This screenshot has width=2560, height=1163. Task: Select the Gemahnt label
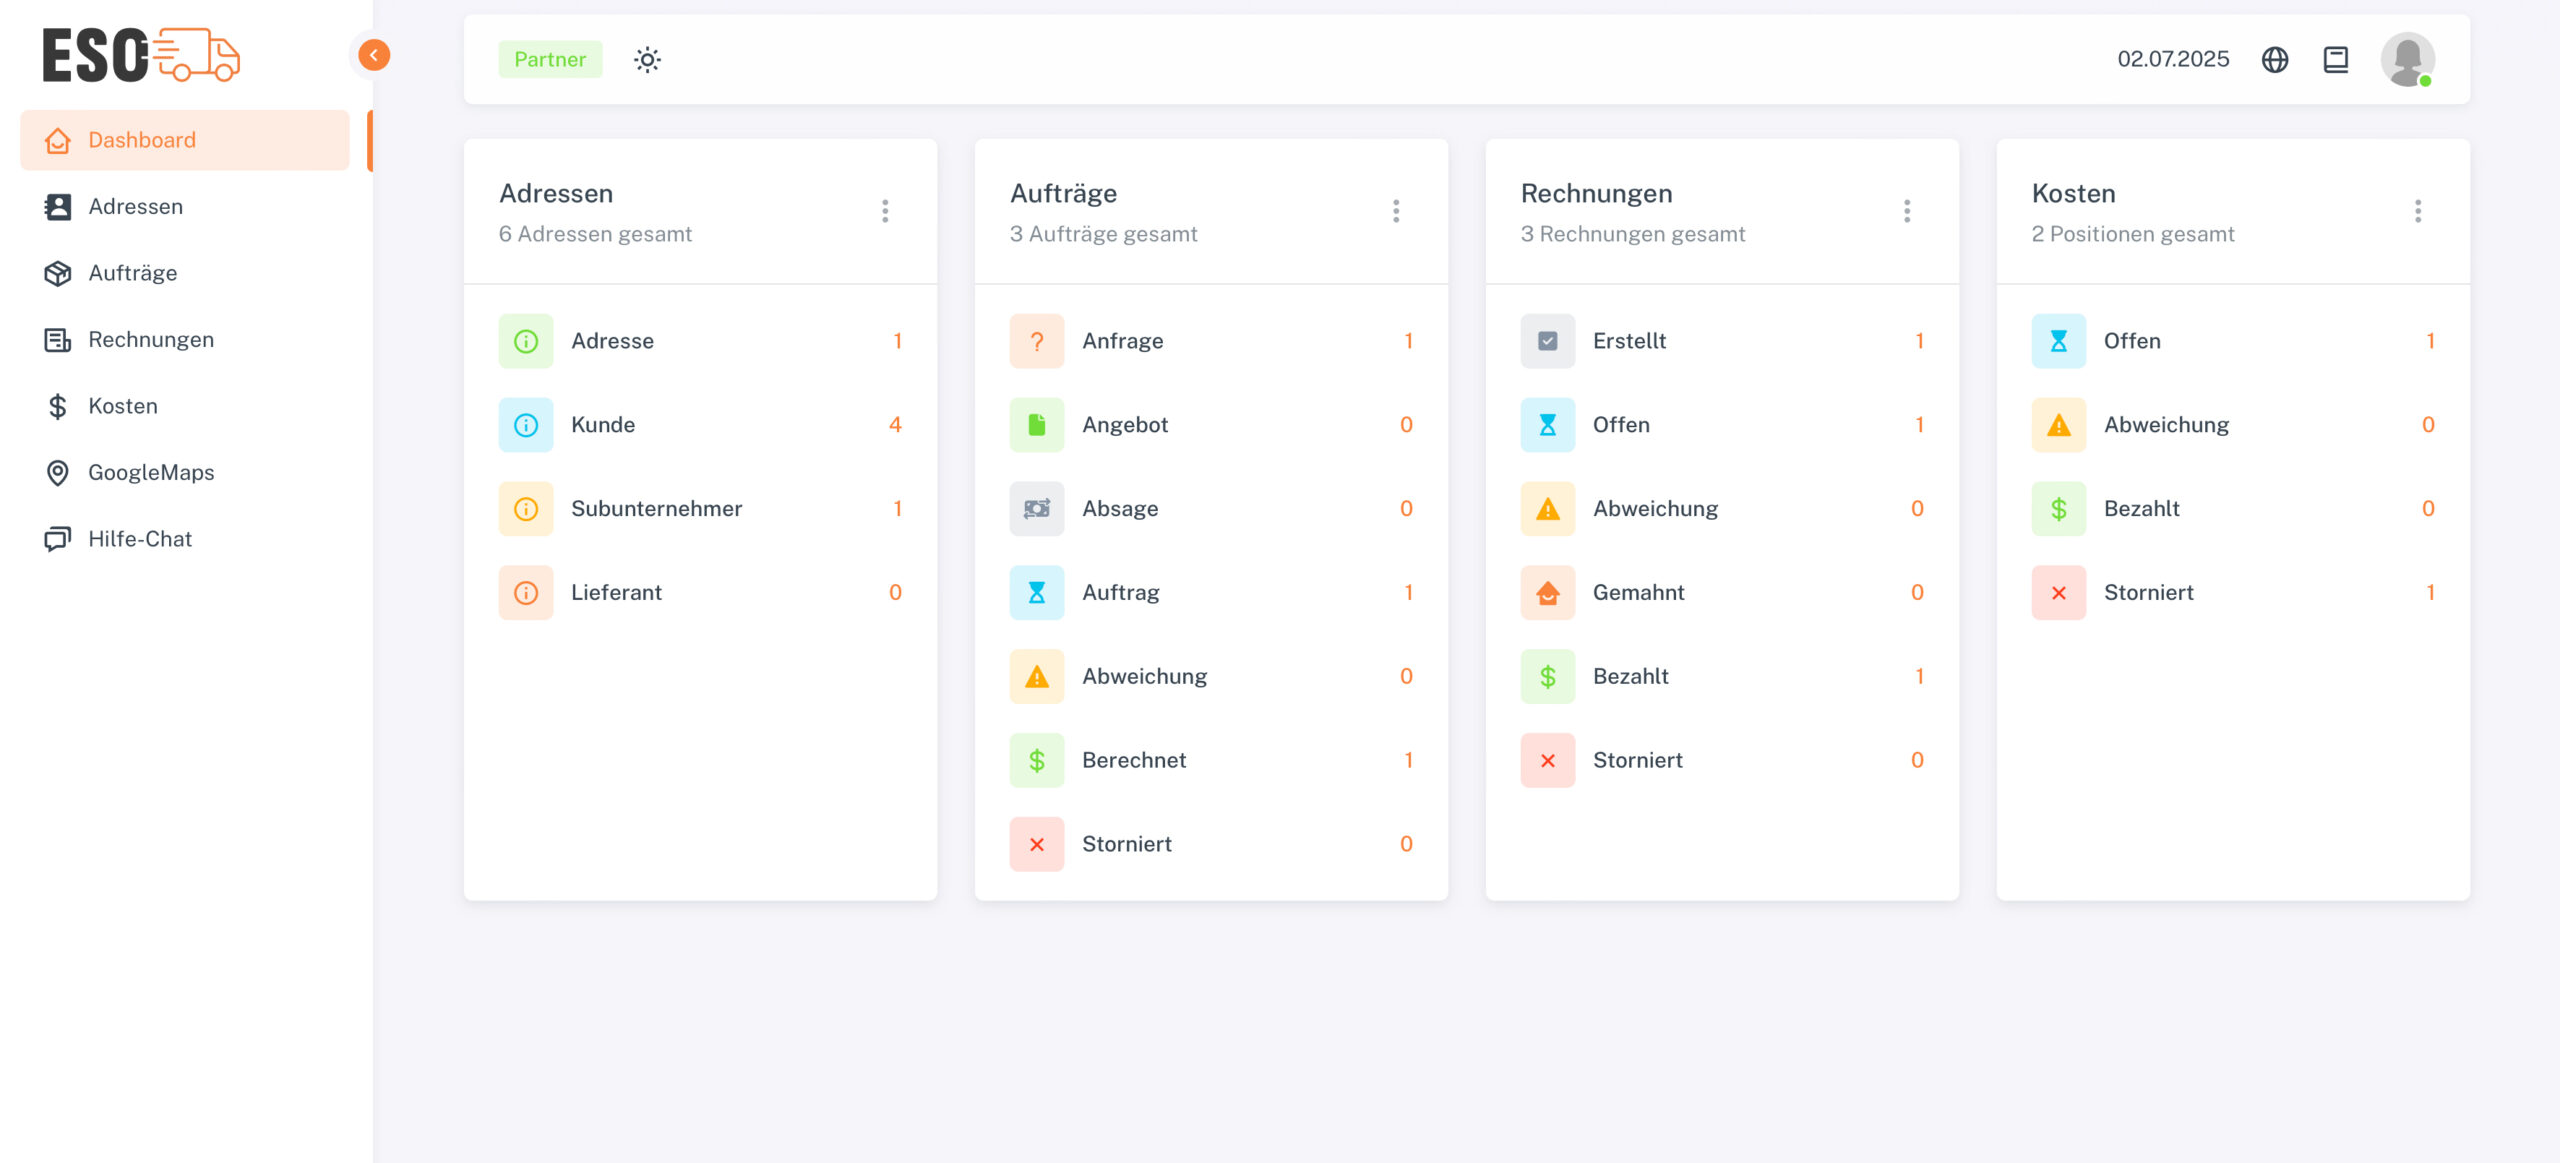pos(1639,593)
